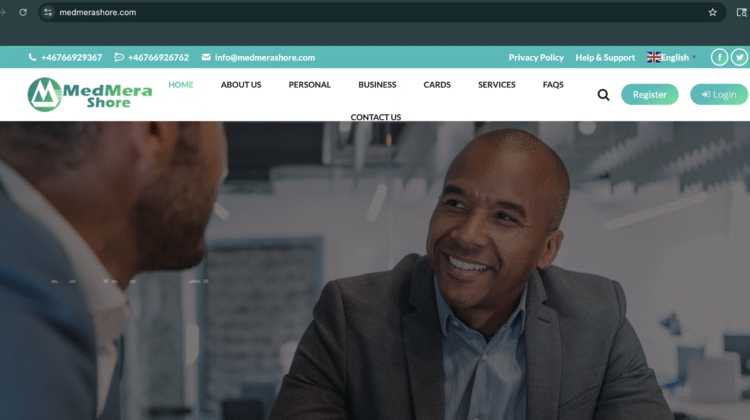750x420 pixels.
Task: Click the browser address bar URL
Action: pos(98,12)
